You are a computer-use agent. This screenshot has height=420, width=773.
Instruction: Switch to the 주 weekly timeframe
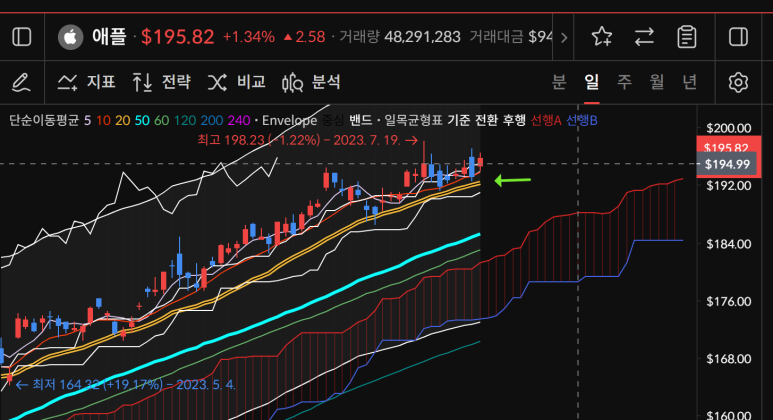624,82
